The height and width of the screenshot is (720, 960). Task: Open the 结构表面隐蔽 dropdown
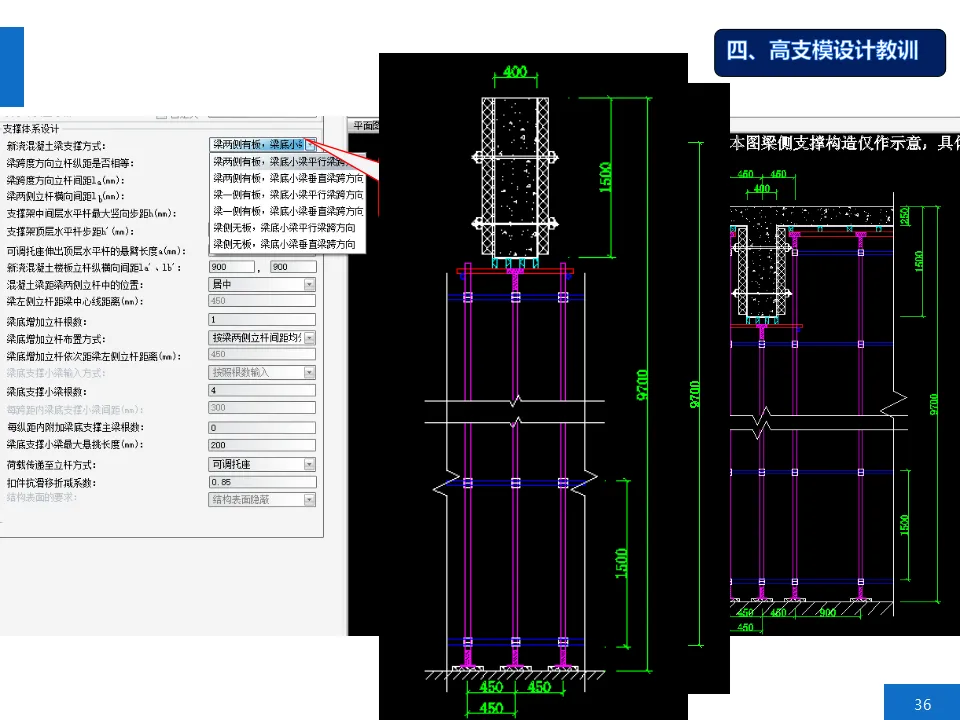point(310,500)
